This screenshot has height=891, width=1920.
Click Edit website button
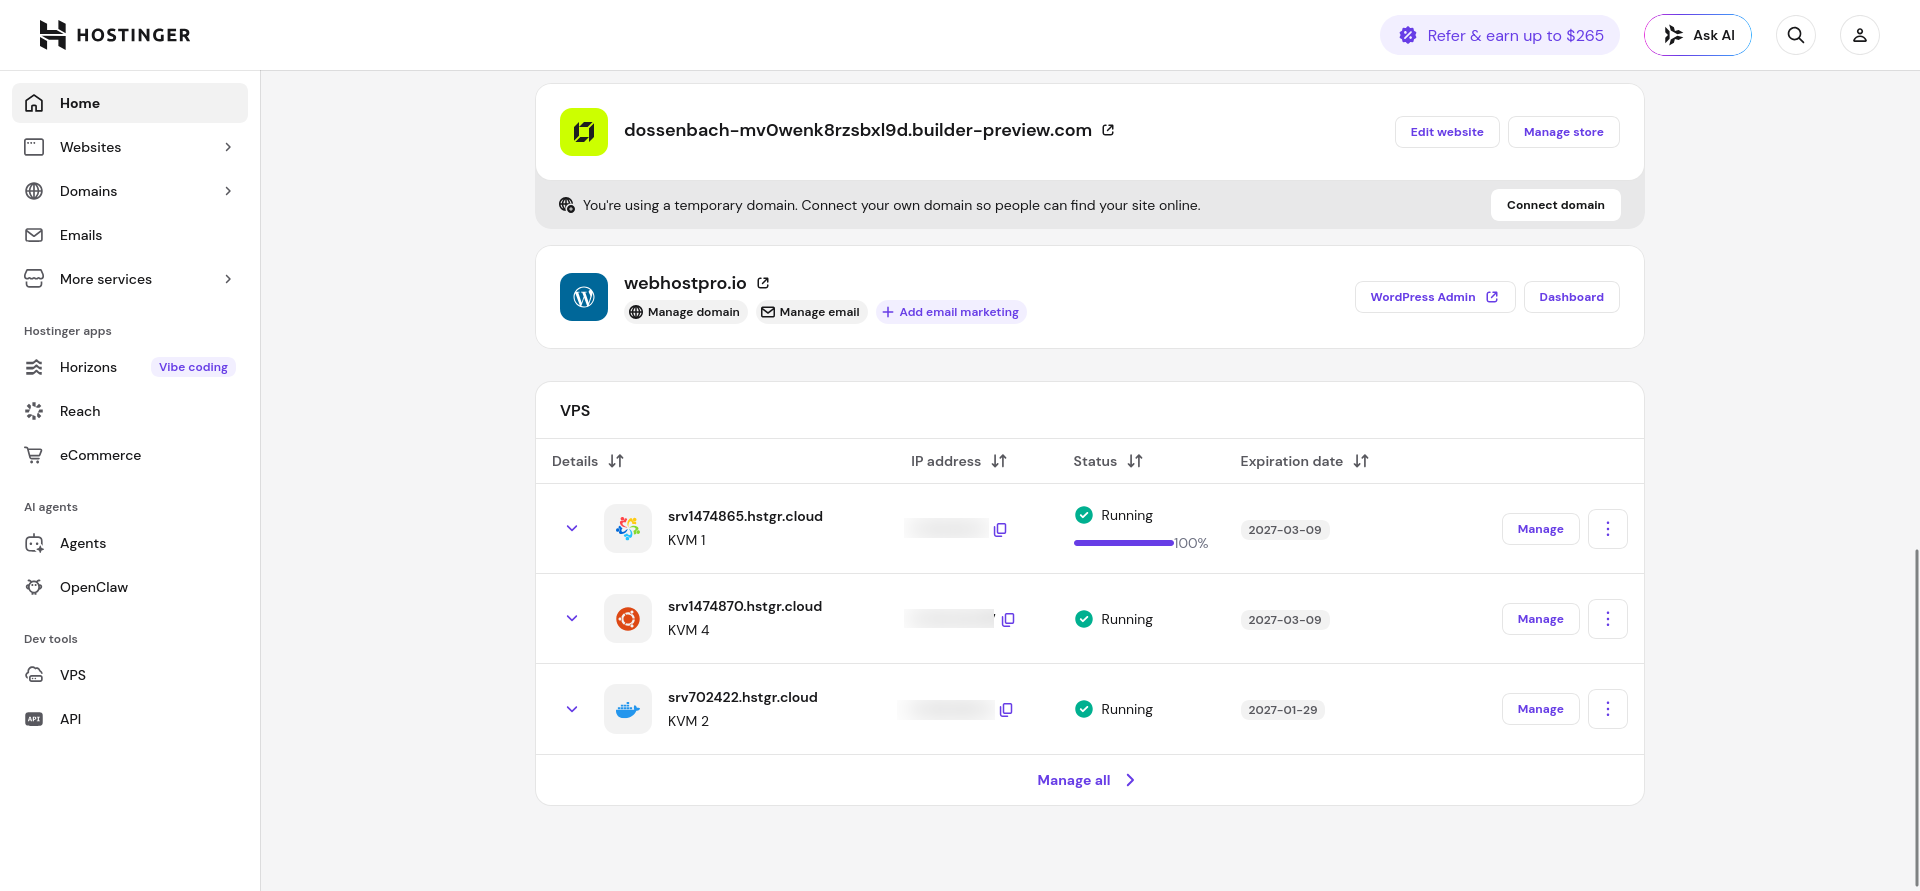(x=1447, y=132)
